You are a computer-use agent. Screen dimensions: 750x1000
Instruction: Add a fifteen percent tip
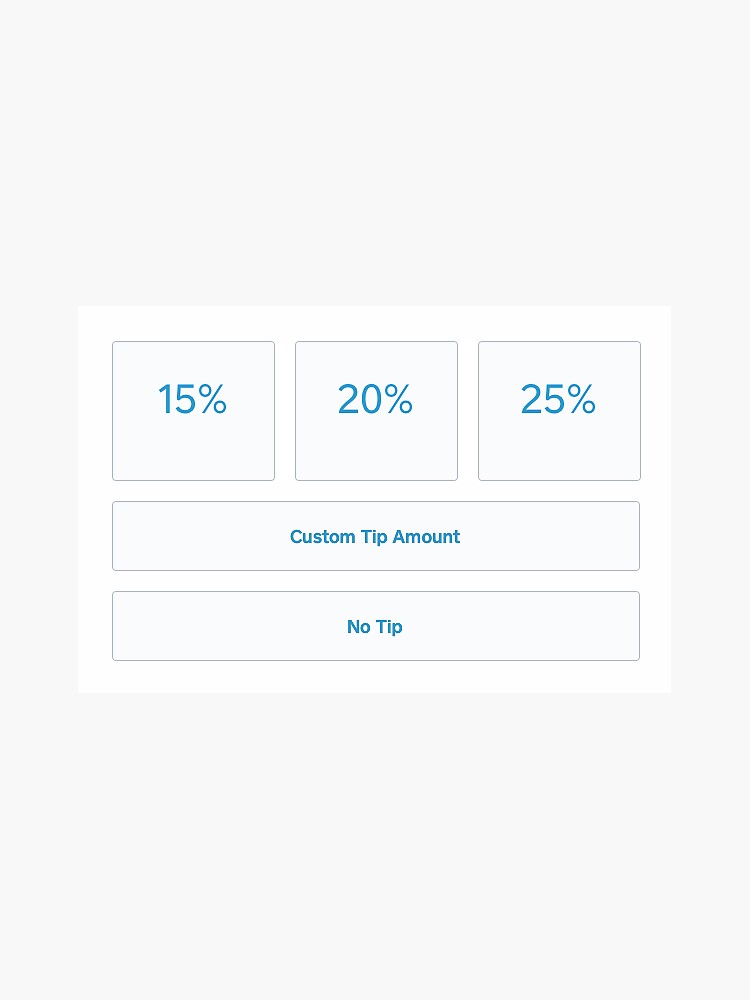(193, 410)
